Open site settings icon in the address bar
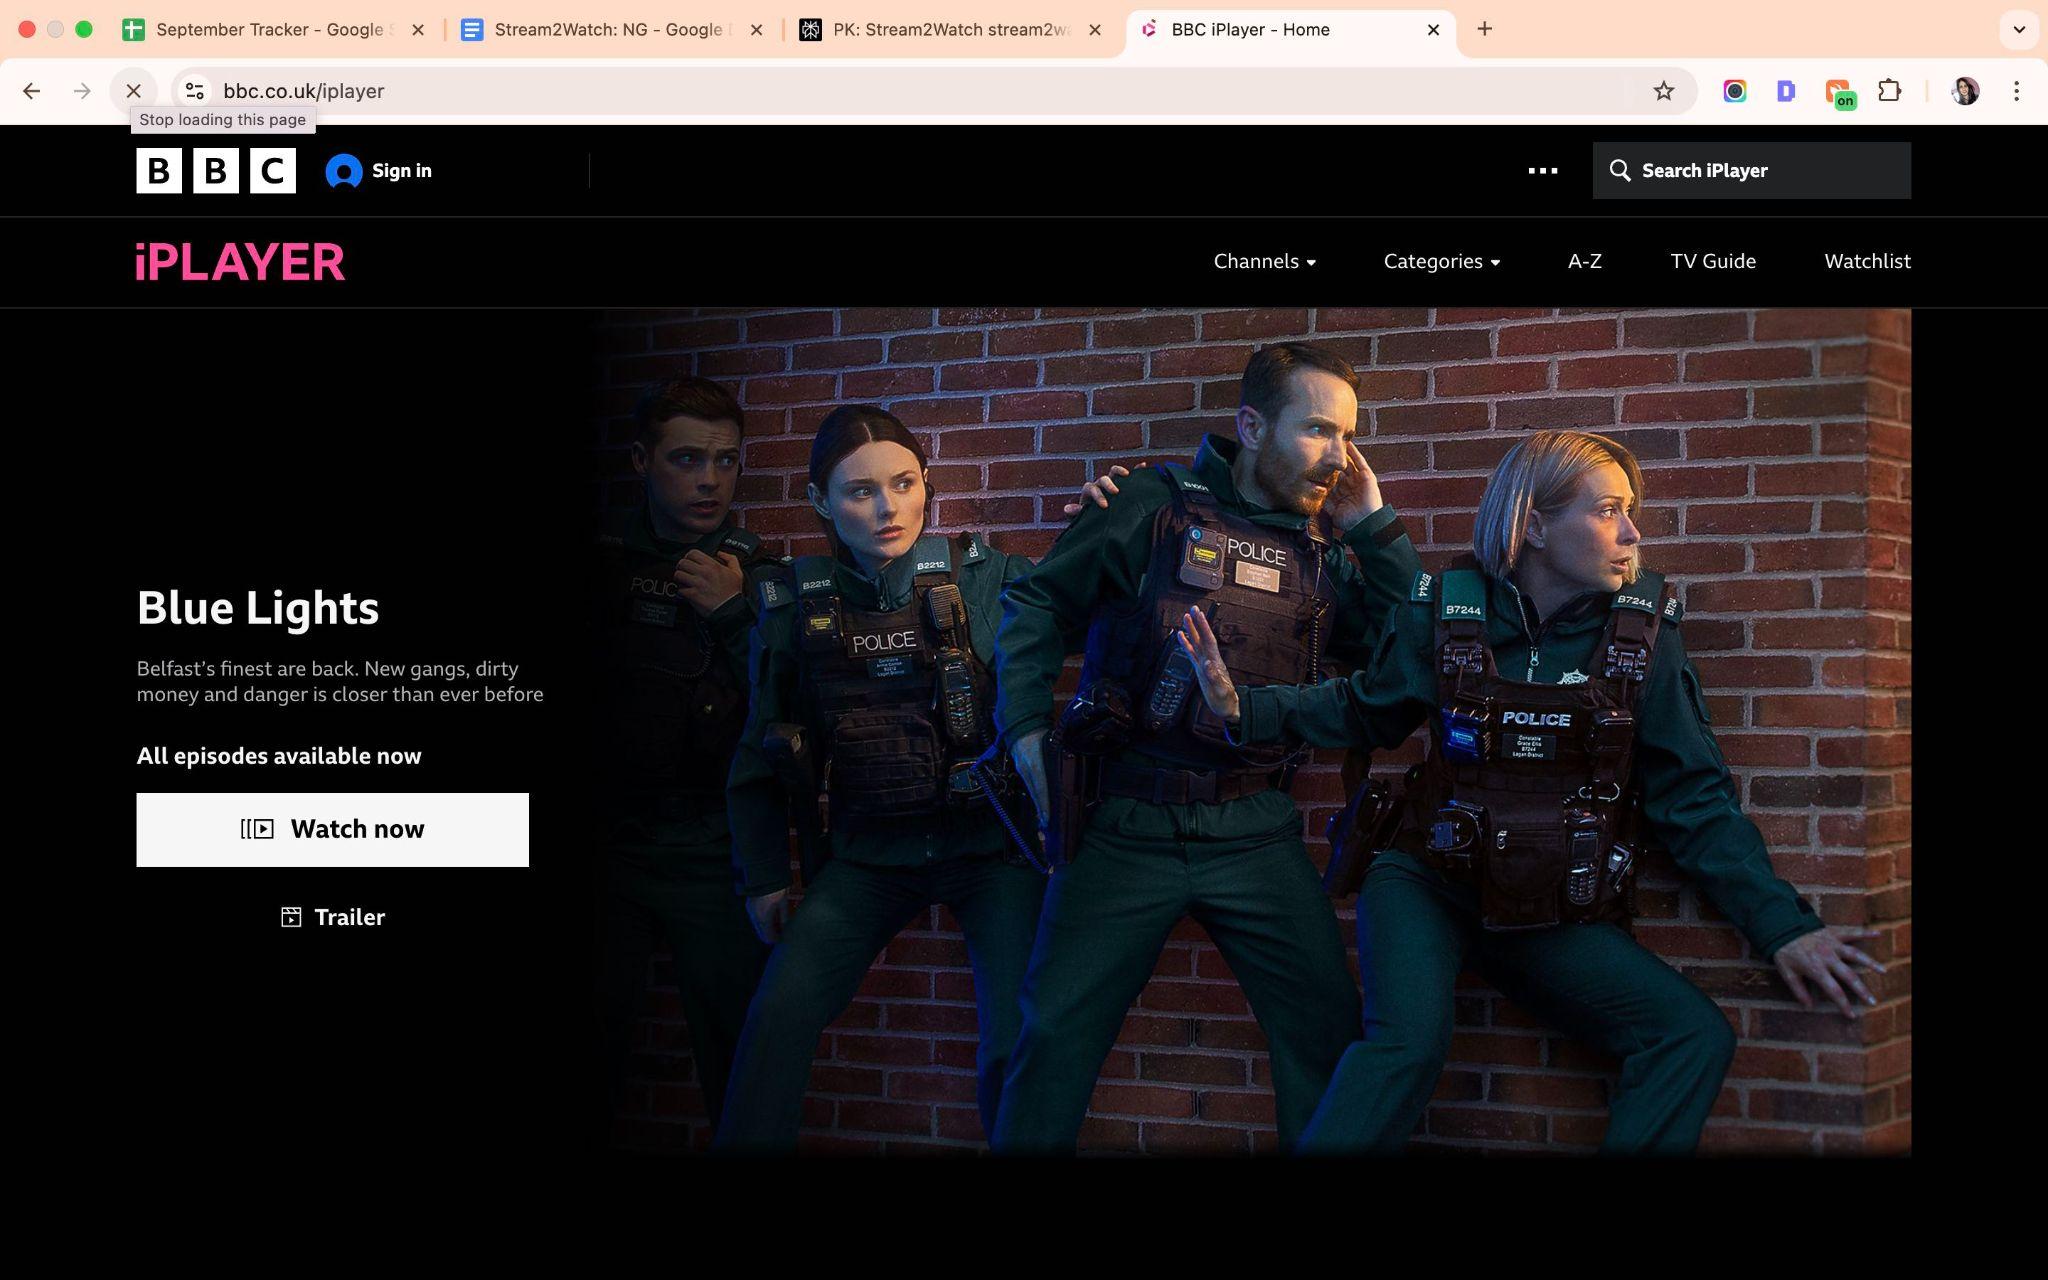The height and width of the screenshot is (1280, 2048). 194,91
